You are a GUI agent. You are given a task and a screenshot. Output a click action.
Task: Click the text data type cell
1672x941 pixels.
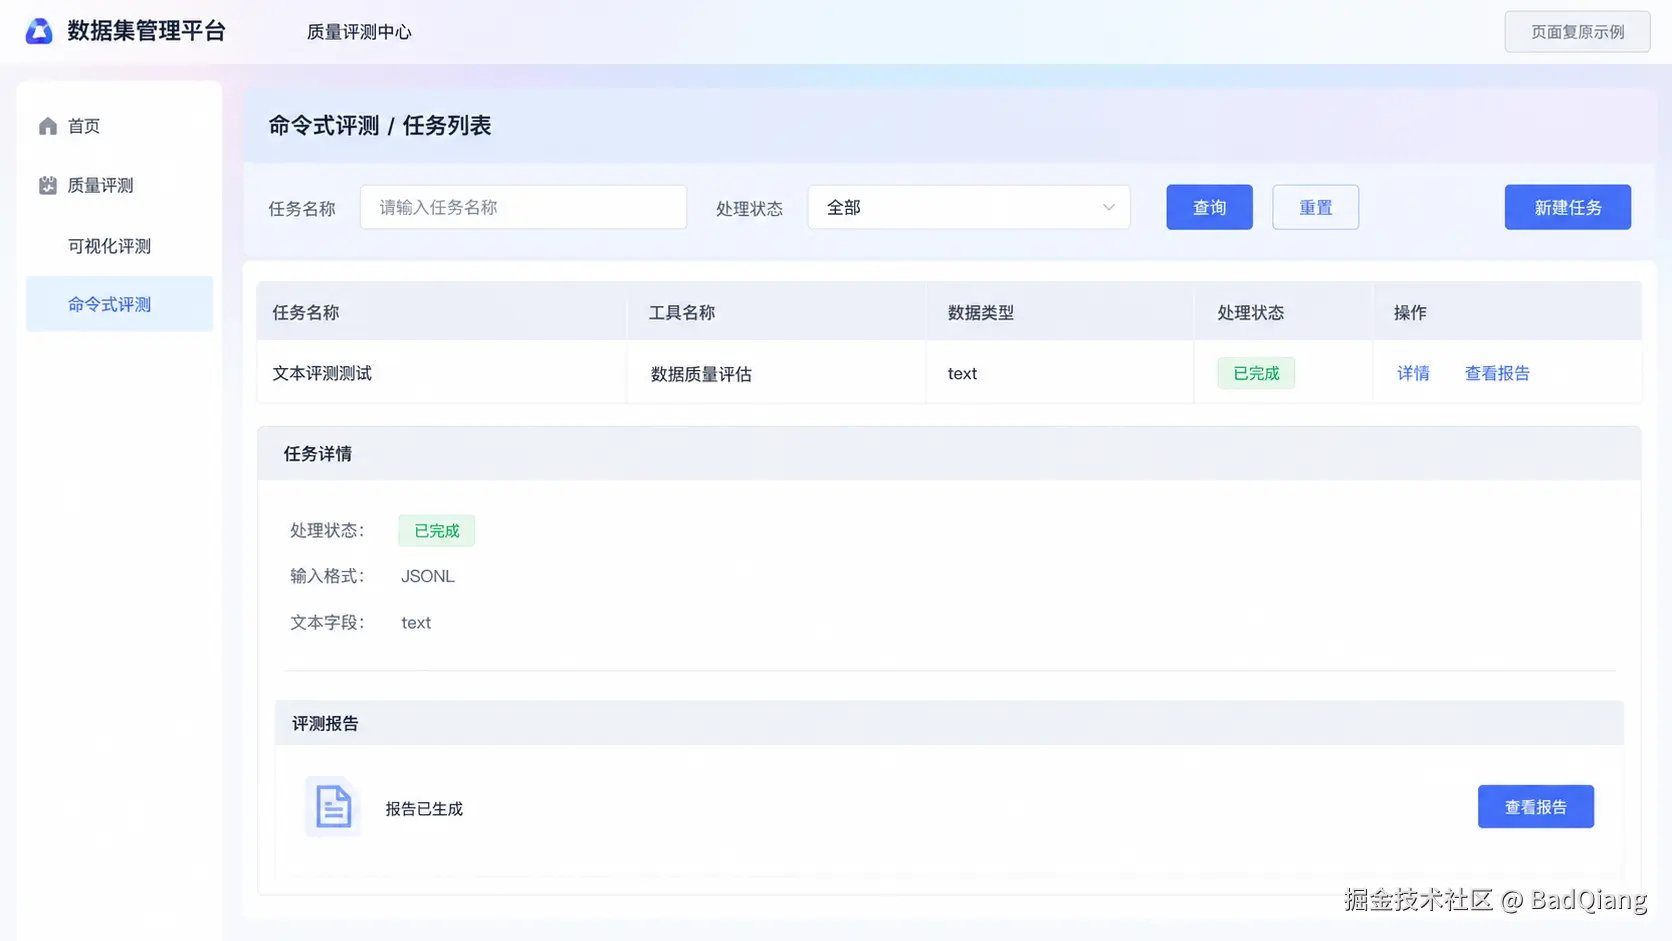click(1060, 373)
